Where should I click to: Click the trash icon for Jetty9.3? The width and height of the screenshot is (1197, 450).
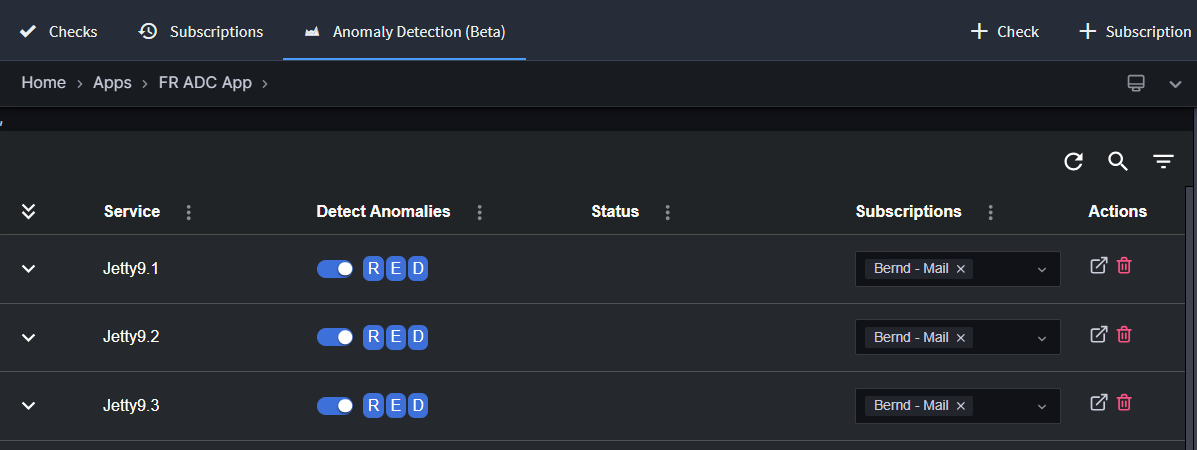[1124, 403]
